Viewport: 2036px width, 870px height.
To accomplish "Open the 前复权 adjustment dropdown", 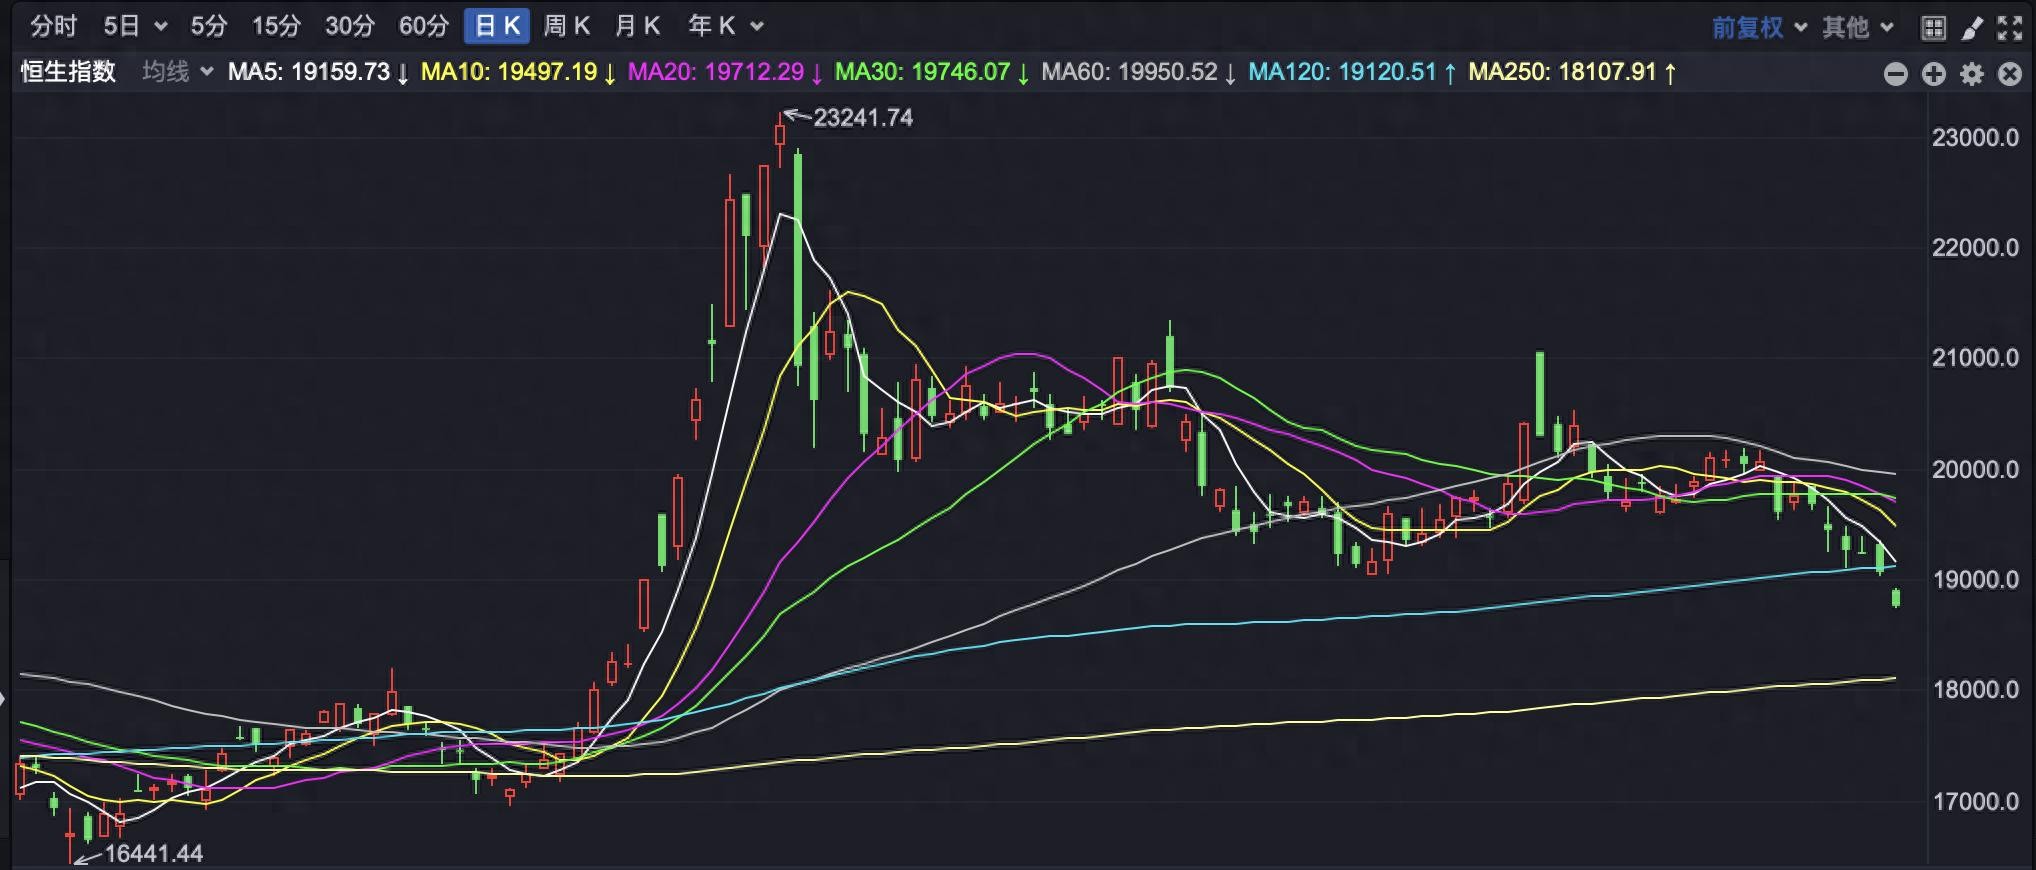I will tap(1758, 27).
